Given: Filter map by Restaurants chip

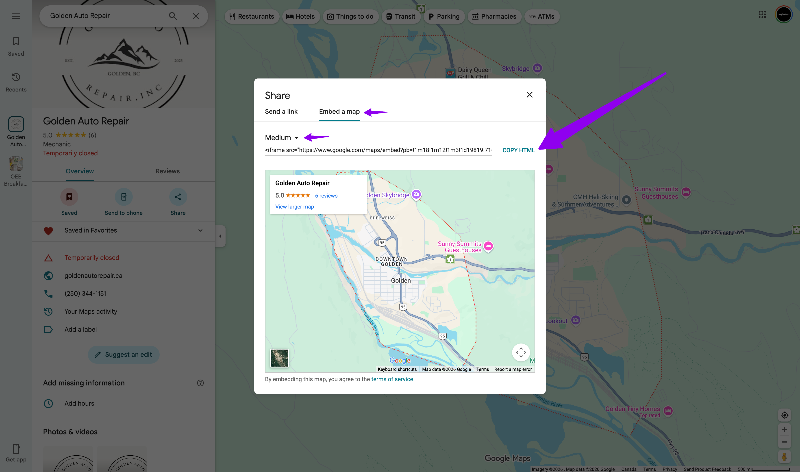Looking at the screenshot, I should tap(252, 16).
